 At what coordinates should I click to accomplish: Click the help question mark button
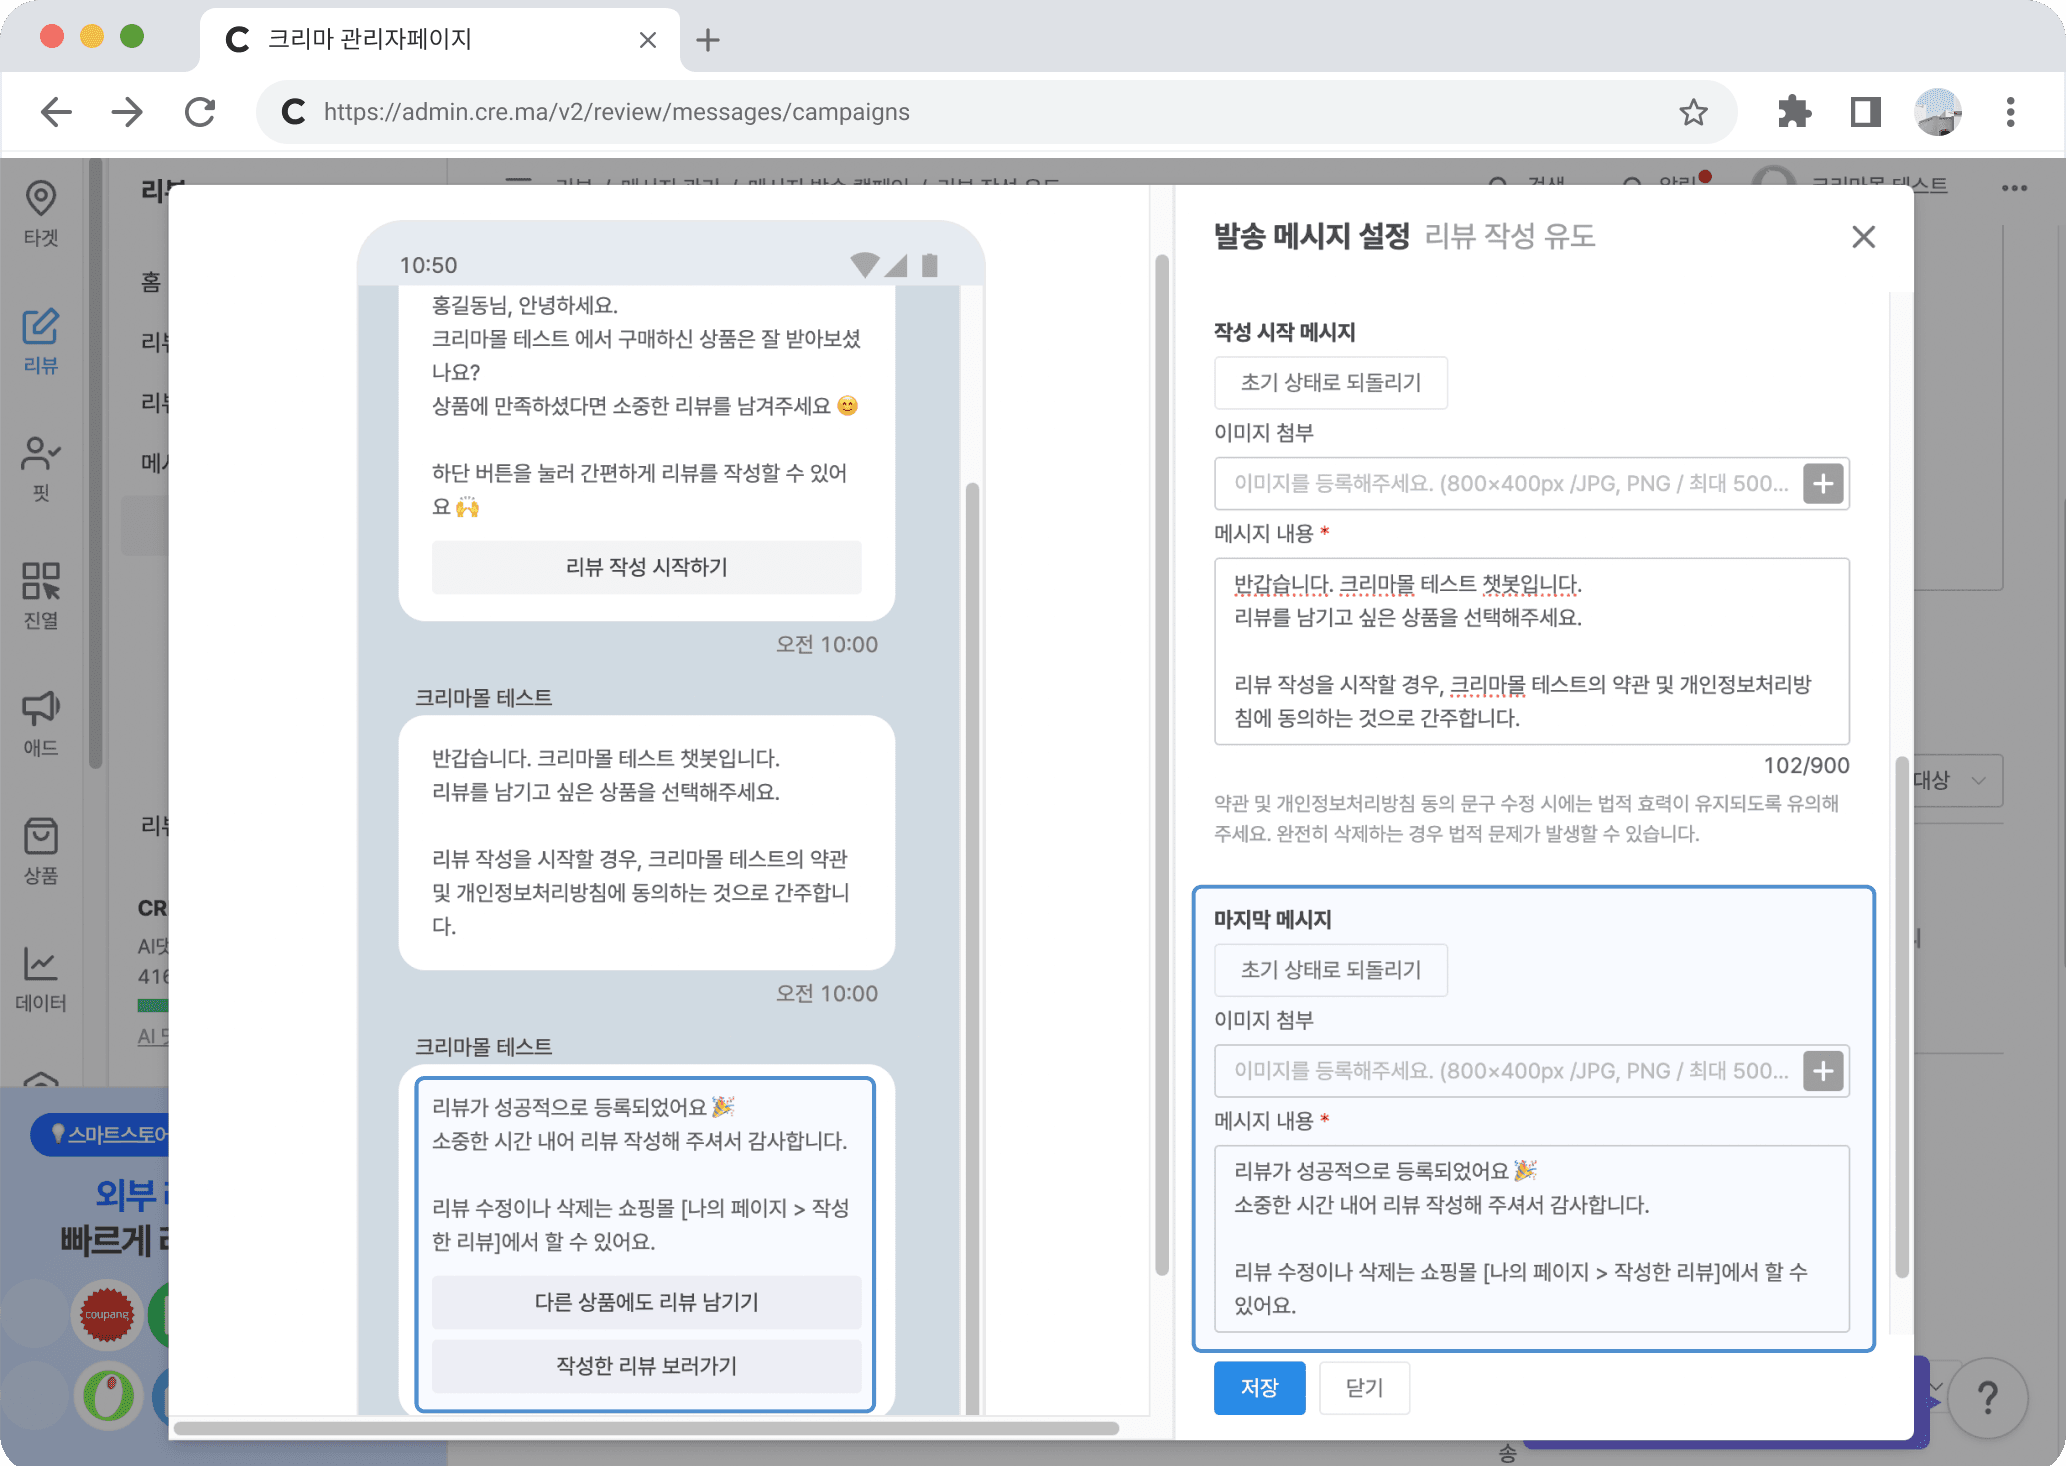[x=1987, y=1397]
